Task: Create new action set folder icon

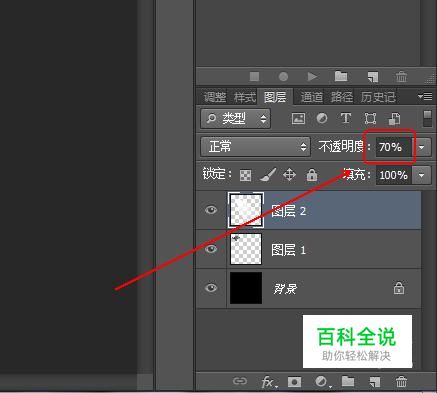Action: coord(341,76)
